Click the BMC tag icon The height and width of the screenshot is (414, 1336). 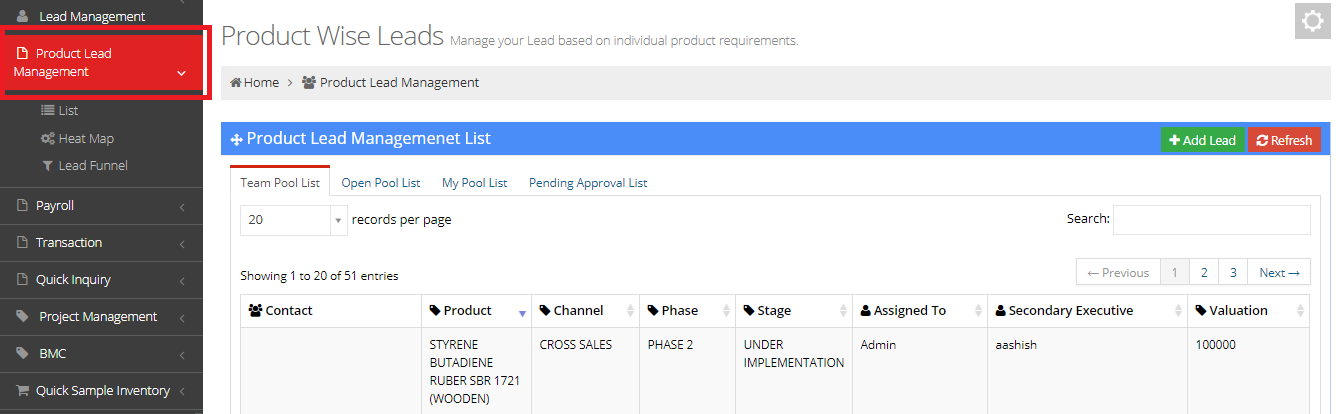click(x=22, y=354)
